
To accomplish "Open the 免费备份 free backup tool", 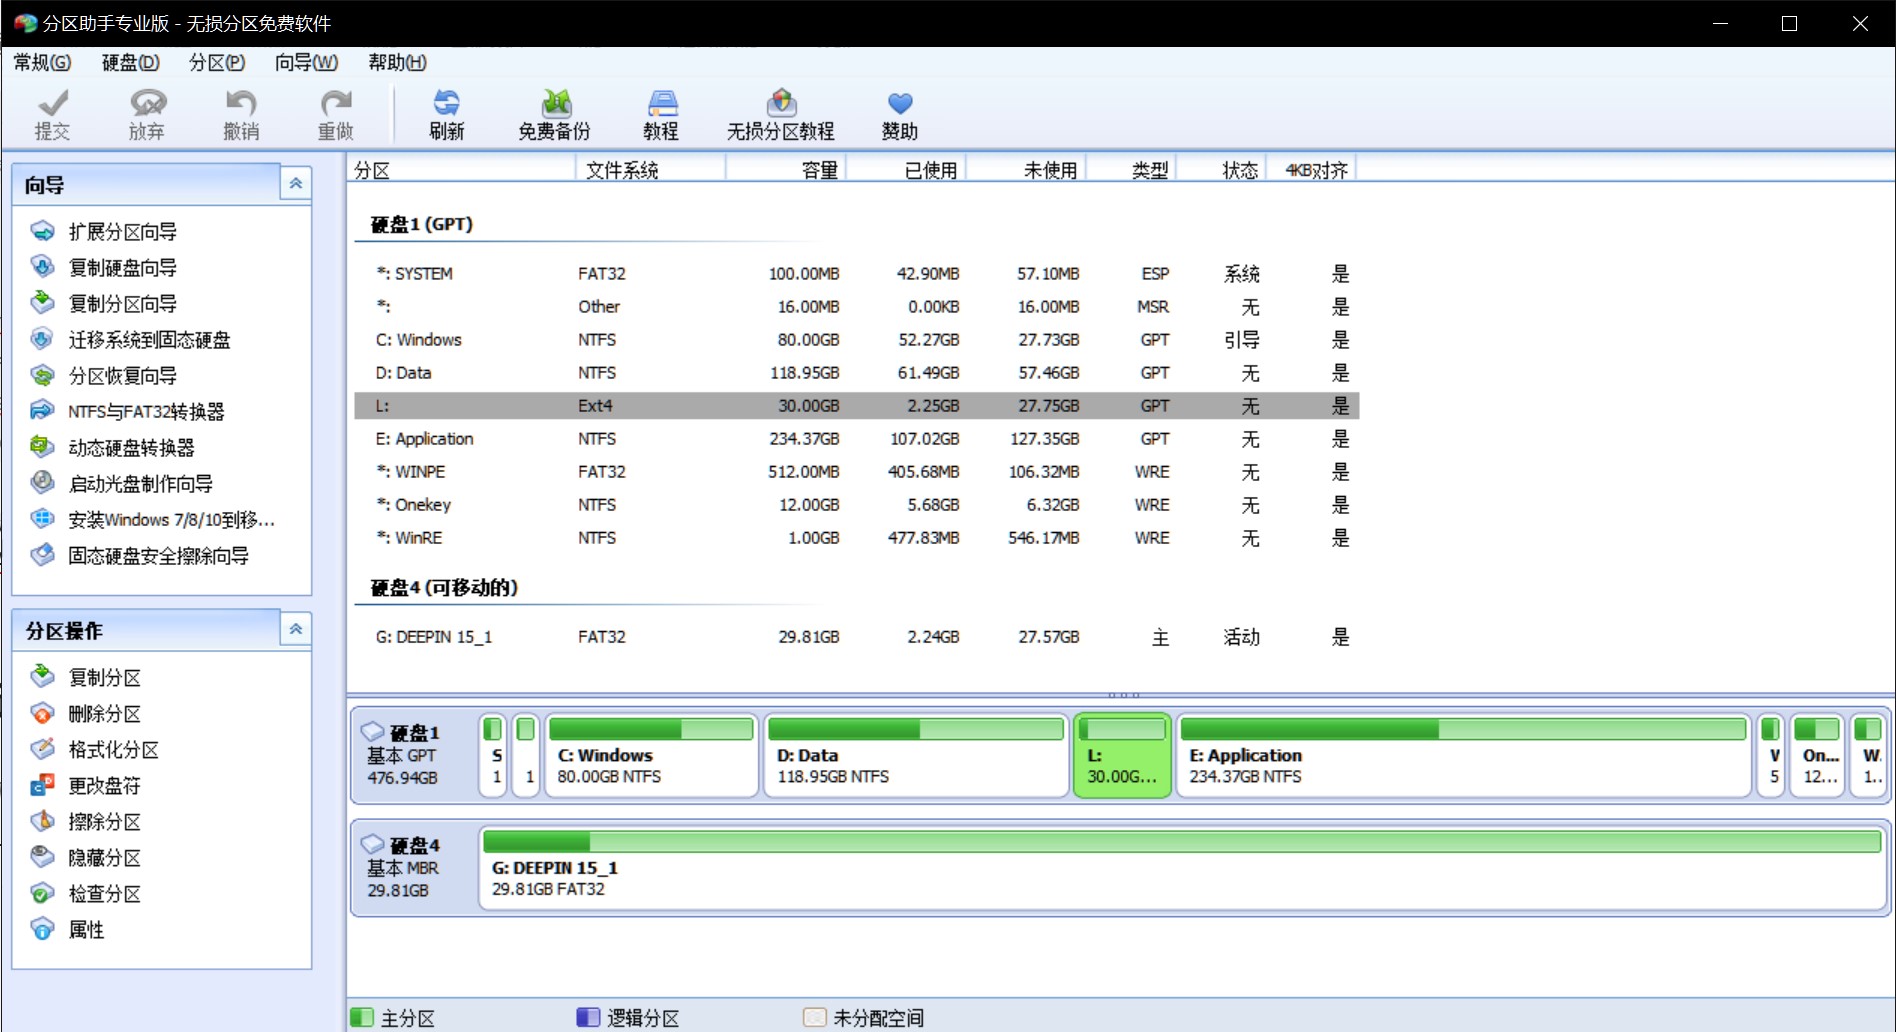I will tap(554, 115).
